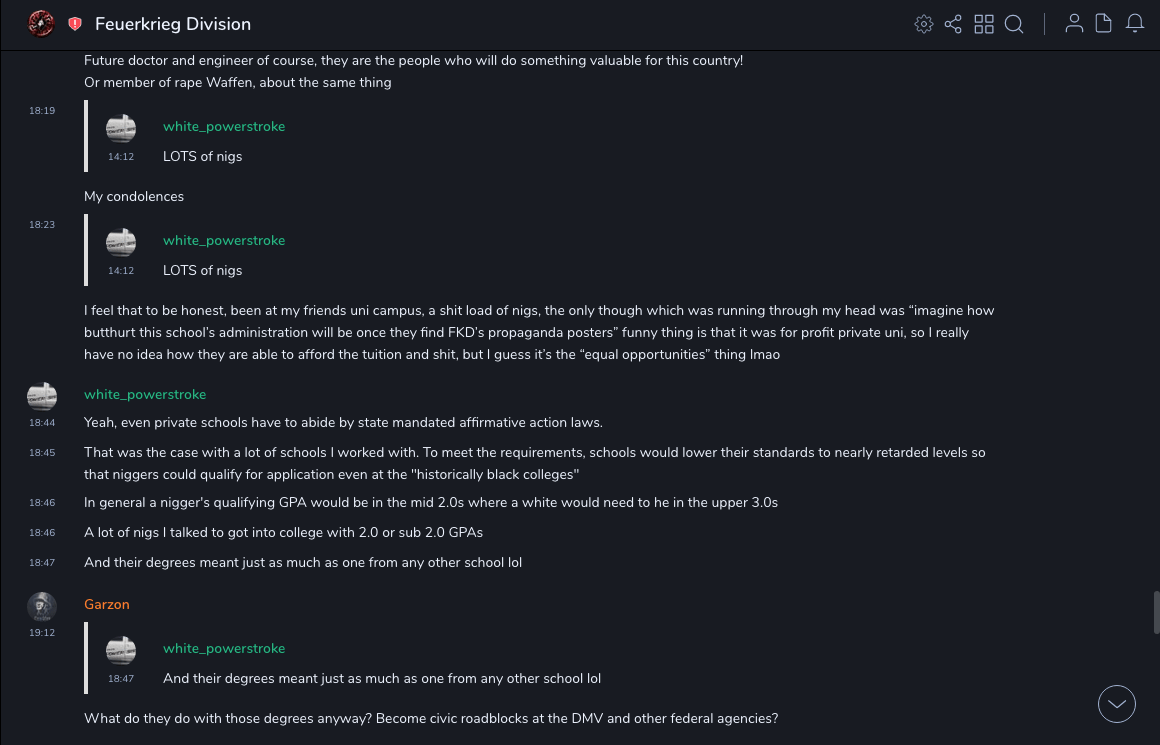Open the user profile icon

pyautogui.click(x=1074, y=24)
